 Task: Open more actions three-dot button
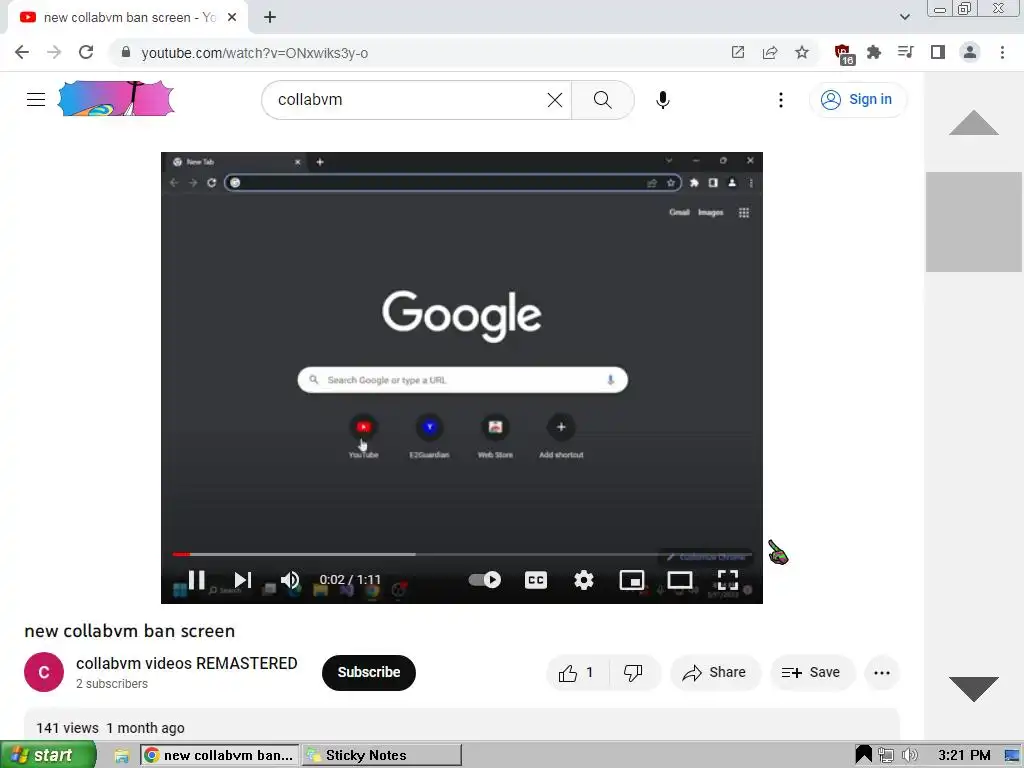882,673
